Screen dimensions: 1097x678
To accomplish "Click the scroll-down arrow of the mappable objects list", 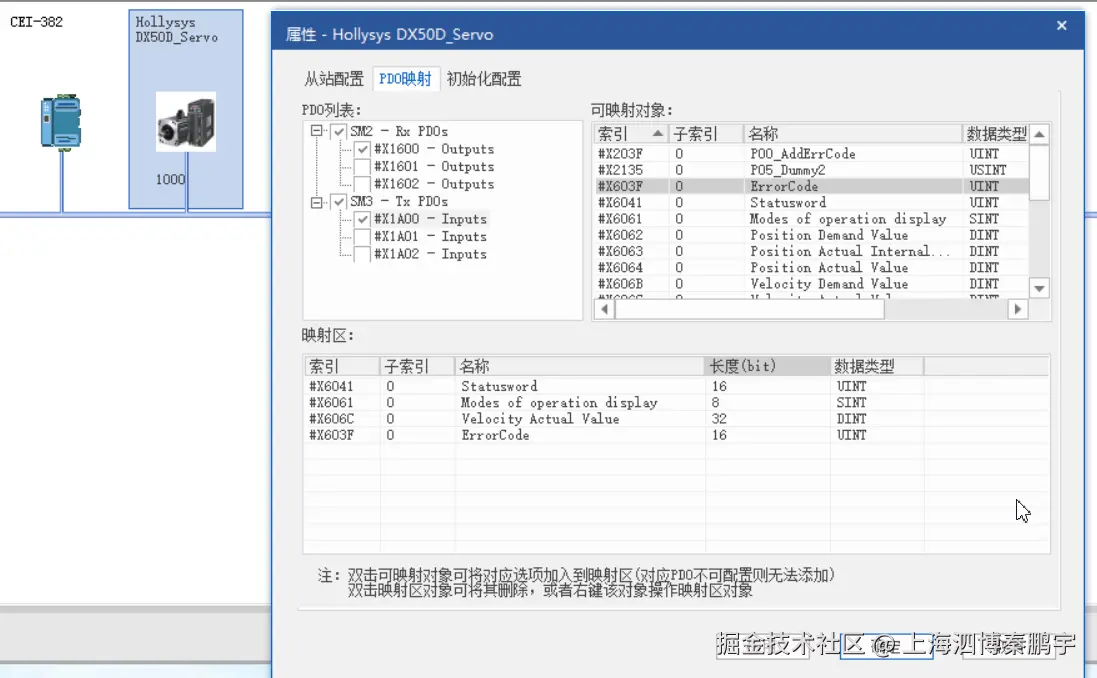I will (1038, 288).
